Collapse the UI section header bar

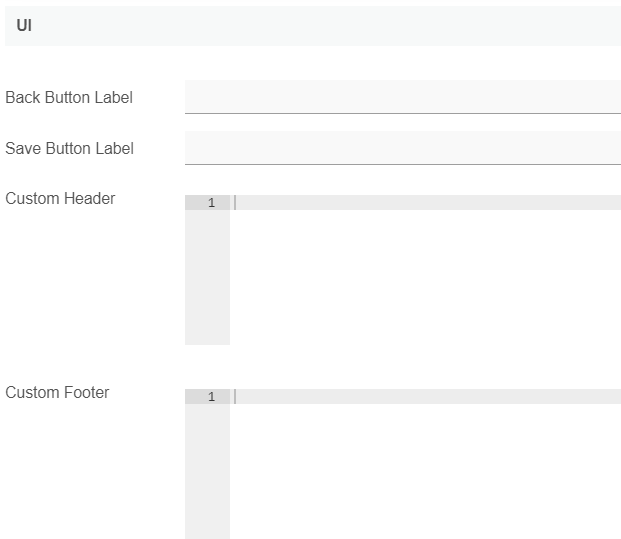(x=313, y=26)
